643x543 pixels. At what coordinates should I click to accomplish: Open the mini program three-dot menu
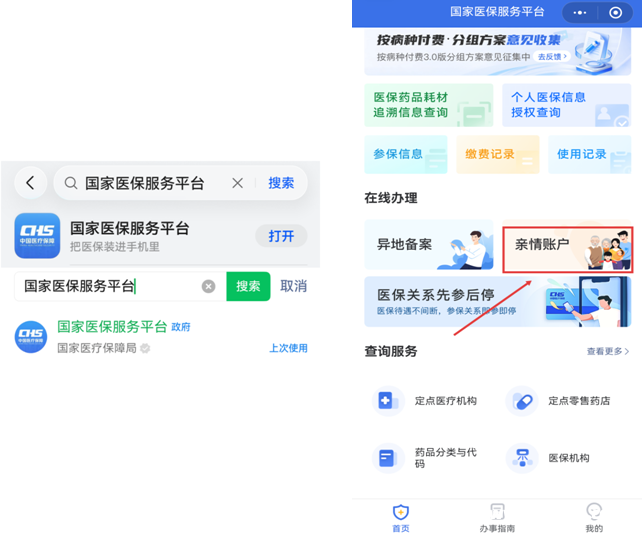click(x=579, y=13)
